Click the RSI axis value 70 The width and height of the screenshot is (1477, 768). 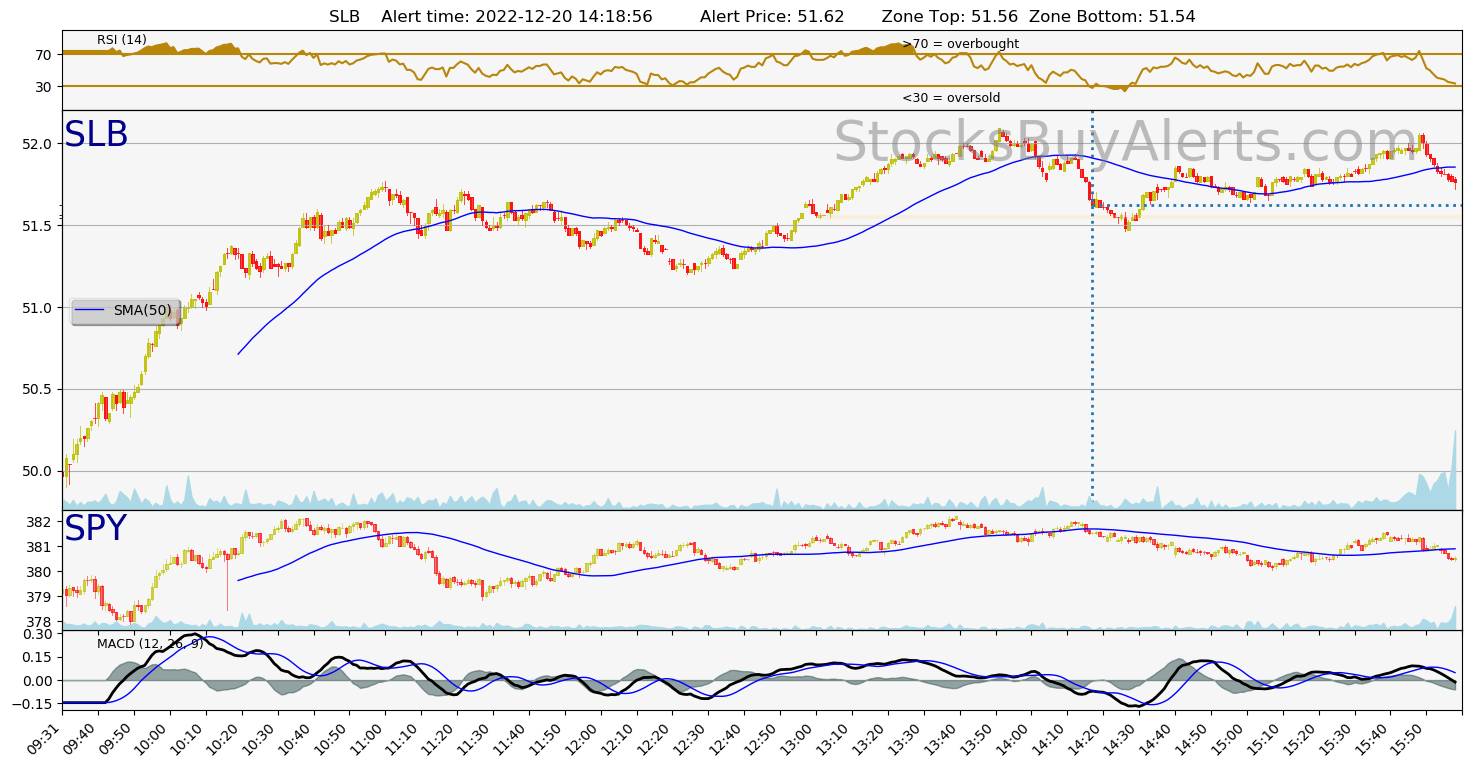(x=43, y=55)
